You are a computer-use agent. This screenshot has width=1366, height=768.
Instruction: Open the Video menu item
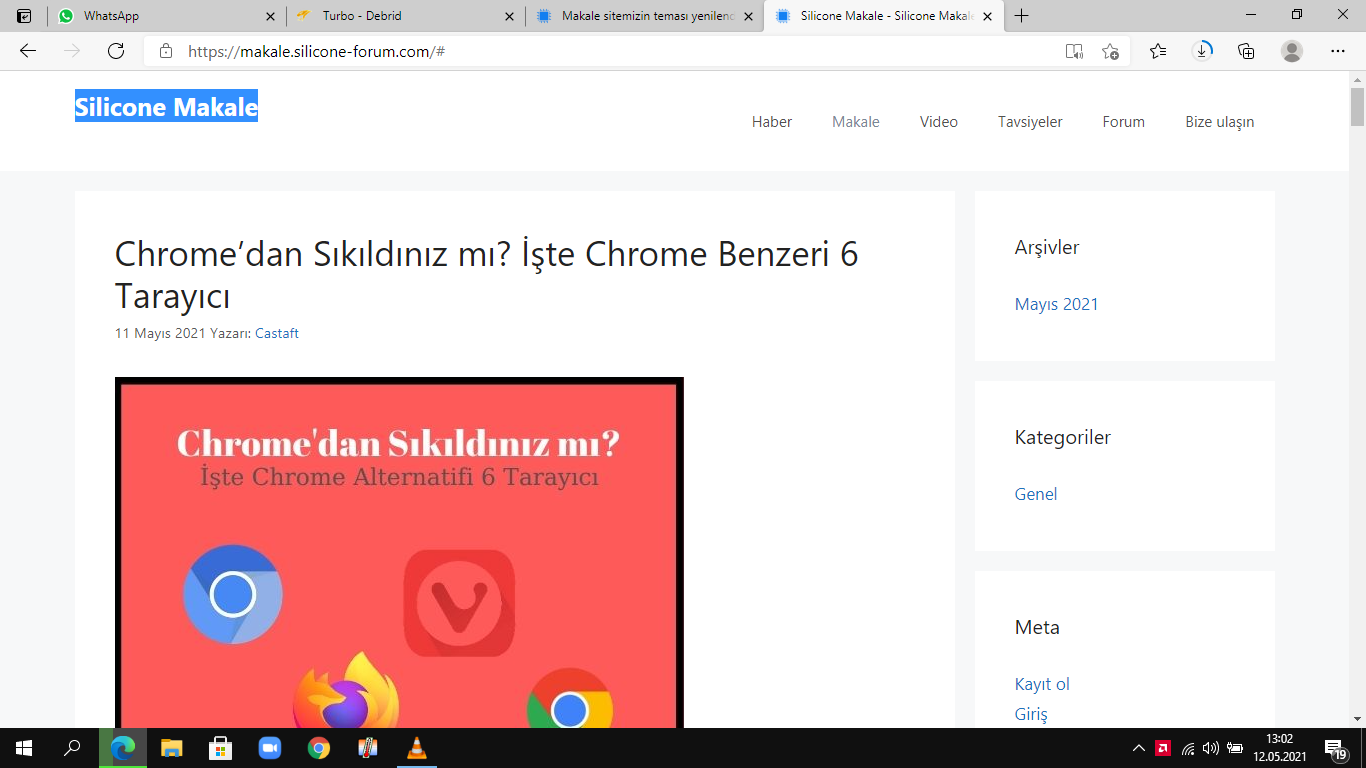click(x=939, y=122)
